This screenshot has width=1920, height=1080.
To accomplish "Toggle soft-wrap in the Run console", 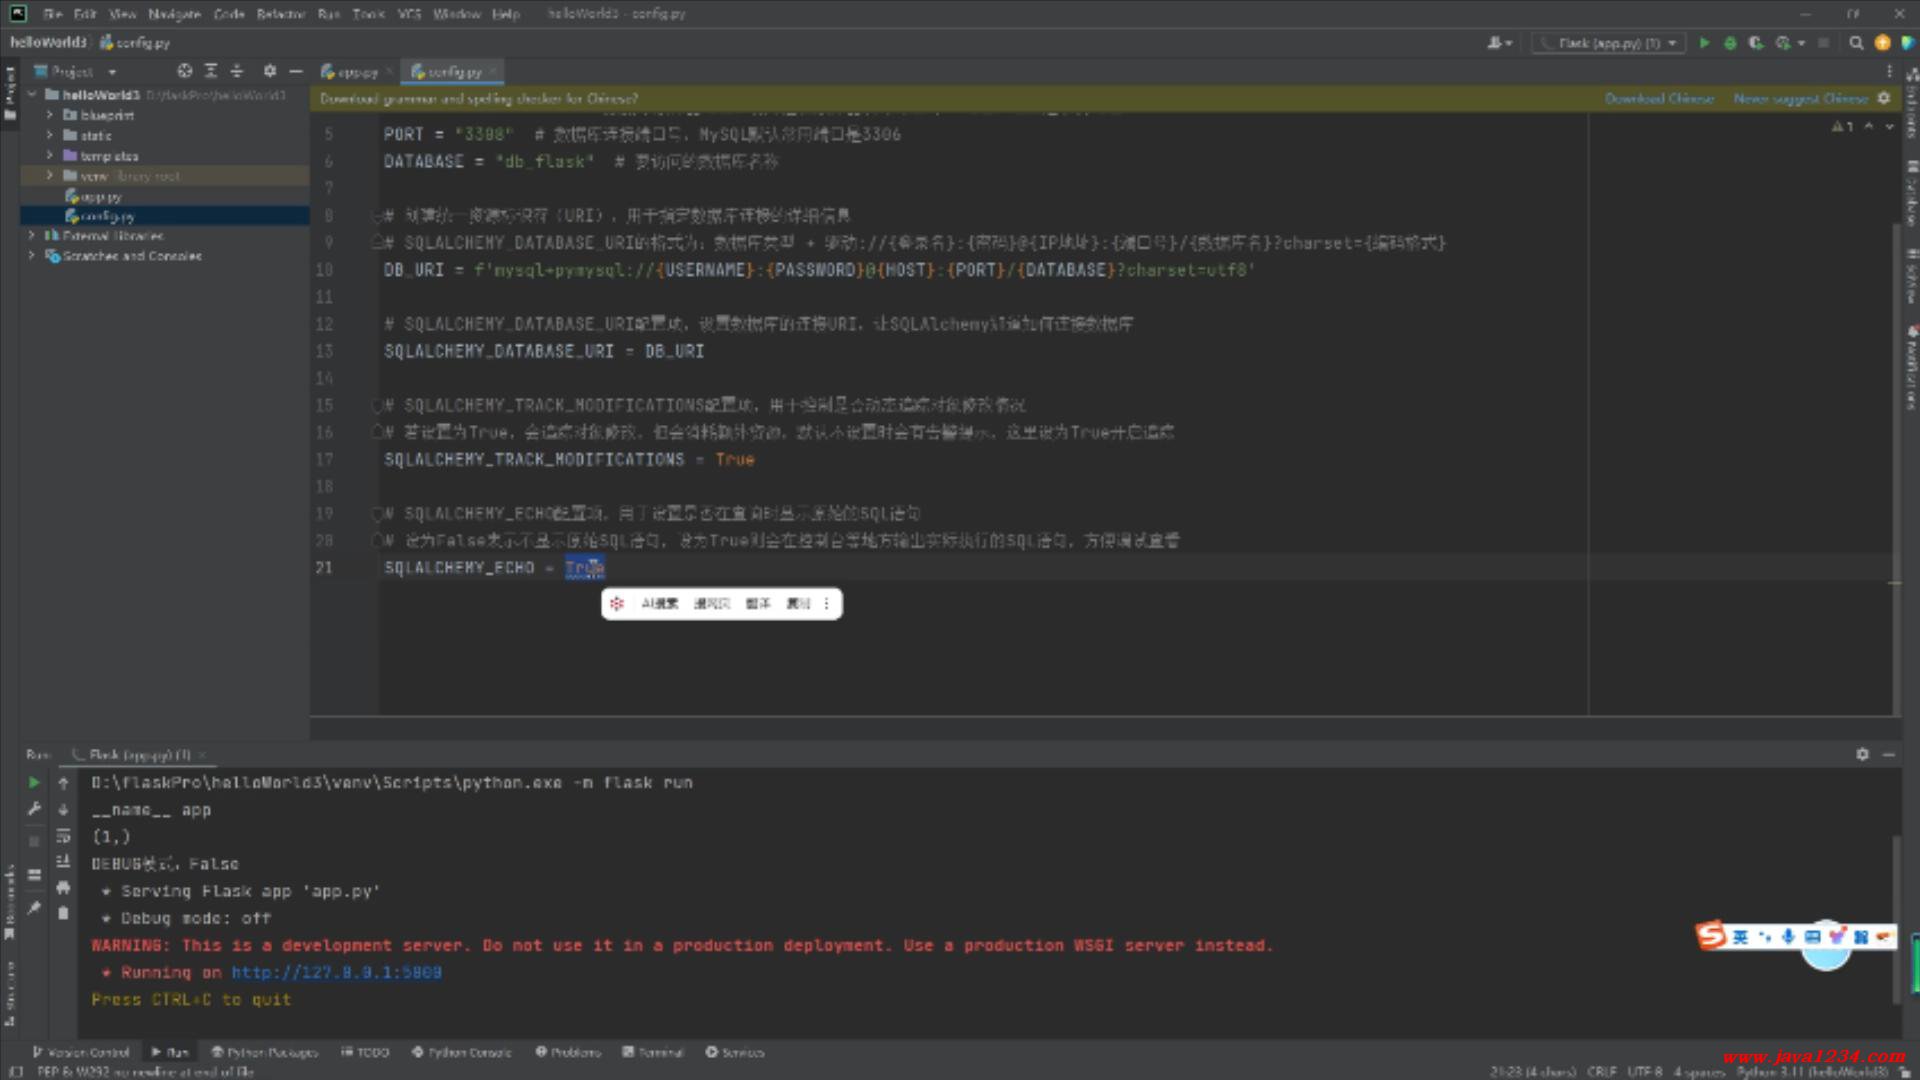I will (x=63, y=835).
